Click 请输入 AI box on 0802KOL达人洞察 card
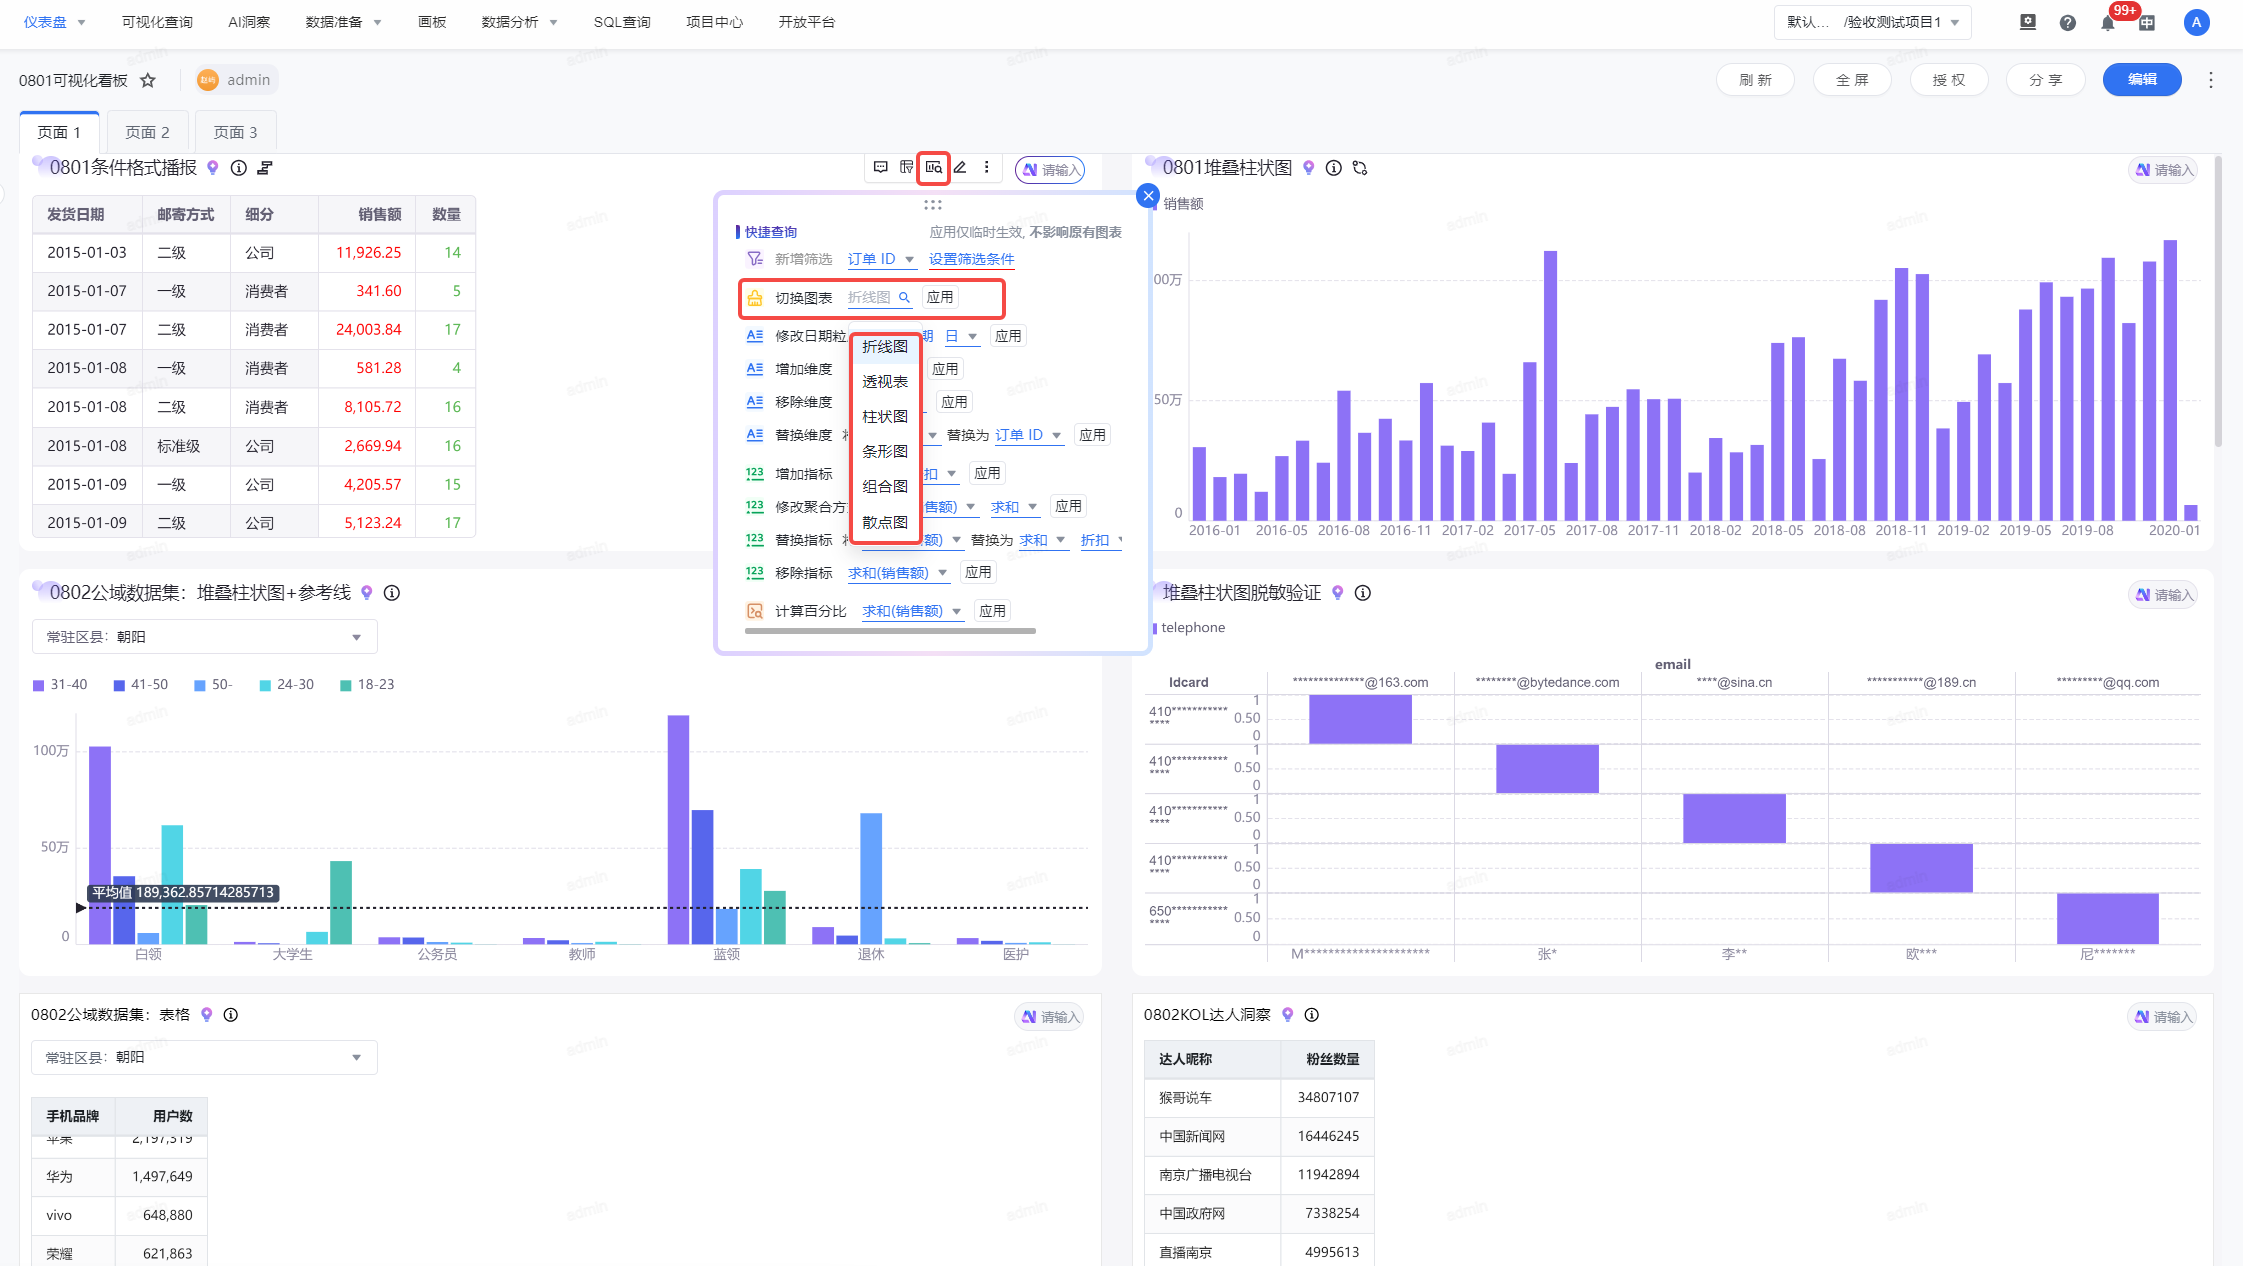This screenshot has width=2243, height=1266. [2162, 1017]
